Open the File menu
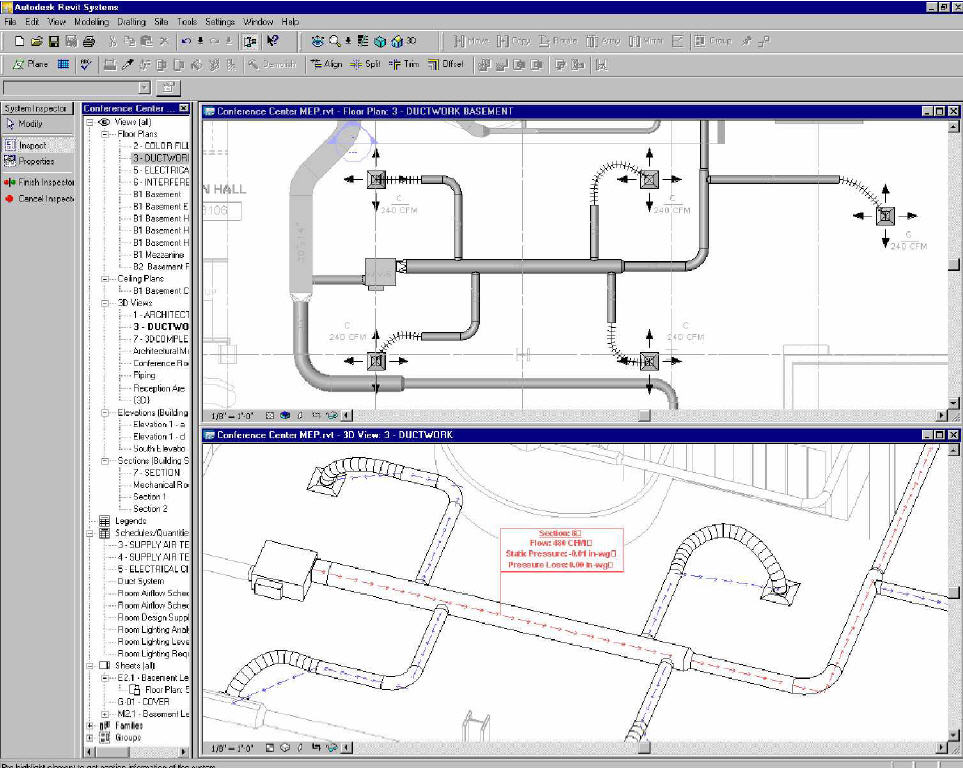963x768 pixels. (x=10, y=22)
